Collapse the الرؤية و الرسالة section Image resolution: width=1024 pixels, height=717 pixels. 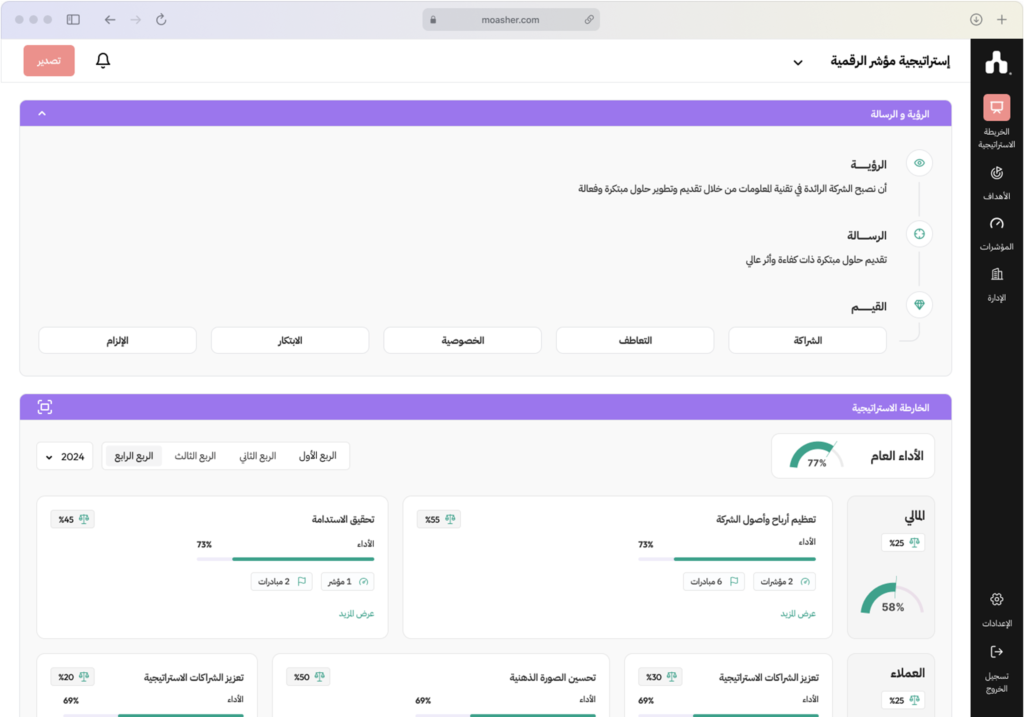point(42,114)
